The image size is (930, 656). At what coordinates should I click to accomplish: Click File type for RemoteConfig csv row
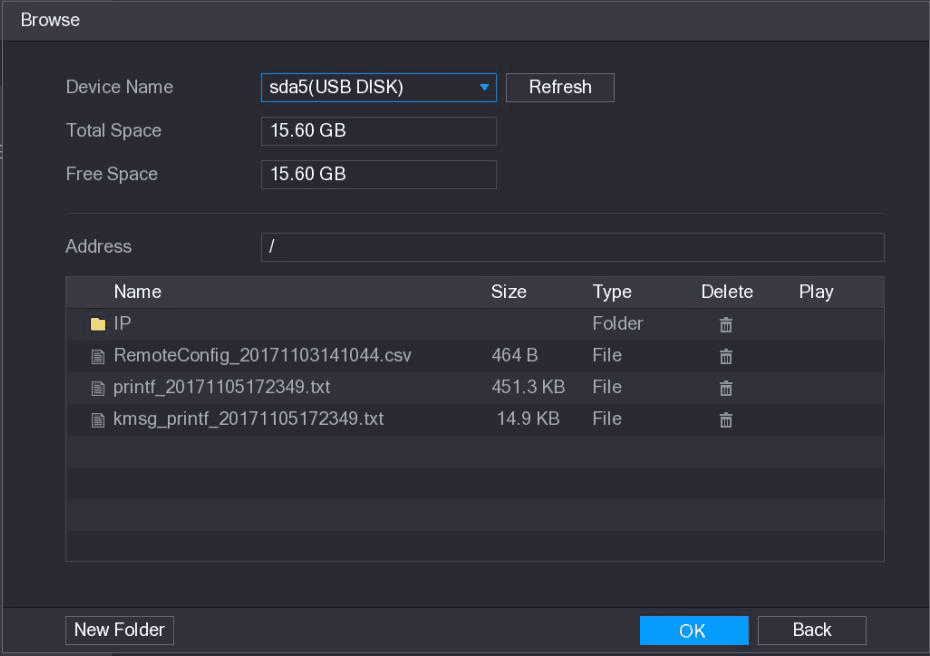tap(607, 355)
